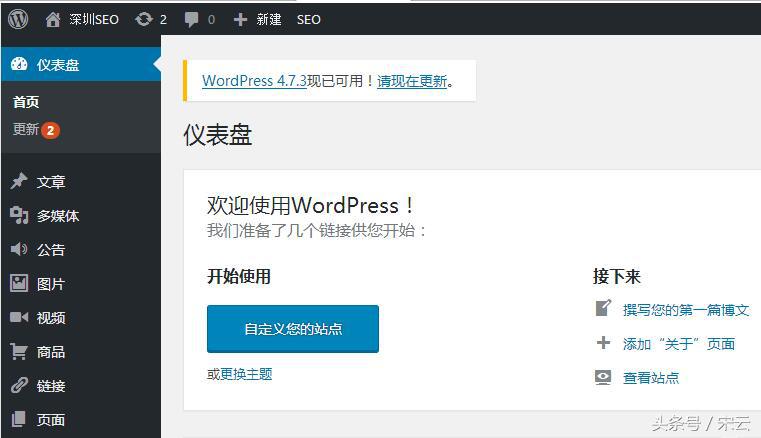Click the updates refresh icon in admin bar

[x=144, y=19]
